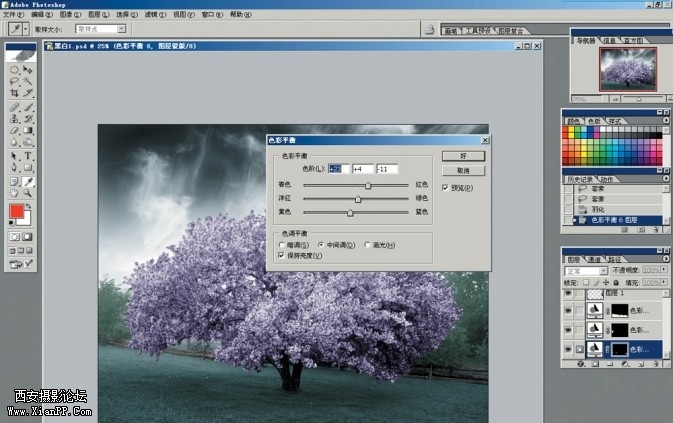Select the Elliptical Marquee tool
The width and height of the screenshot is (673, 423).
[x=15, y=69]
